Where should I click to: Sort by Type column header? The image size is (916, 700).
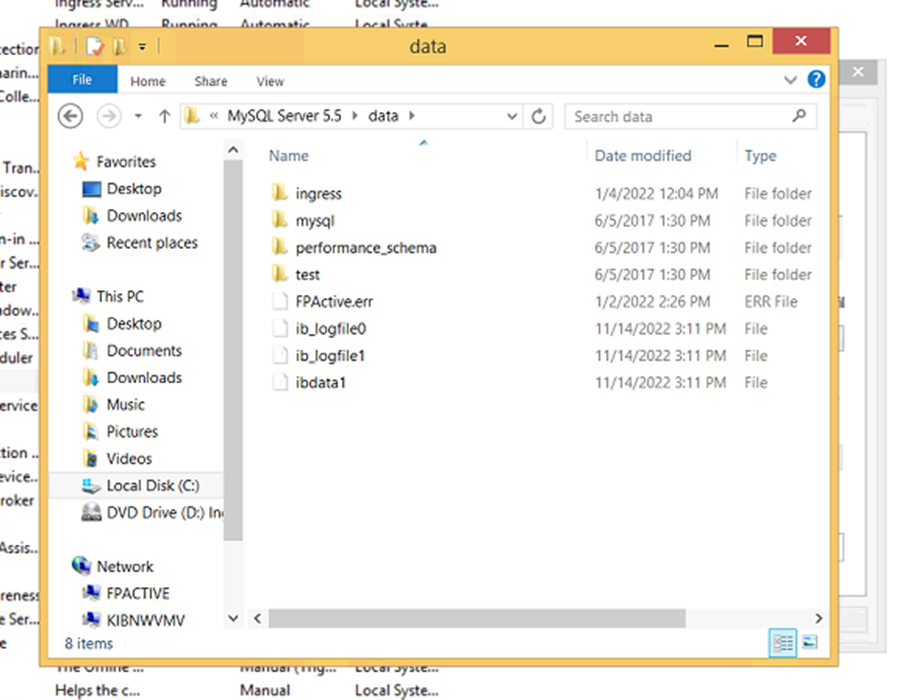click(x=760, y=155)
